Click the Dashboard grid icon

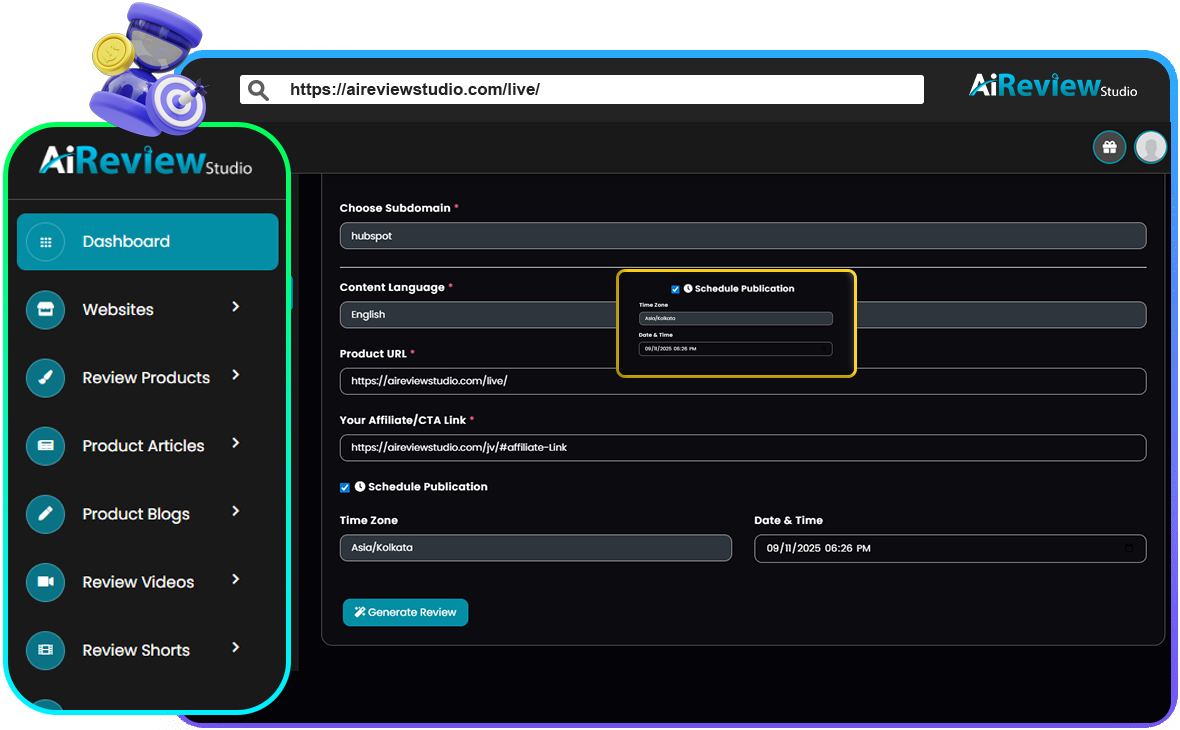45,242
